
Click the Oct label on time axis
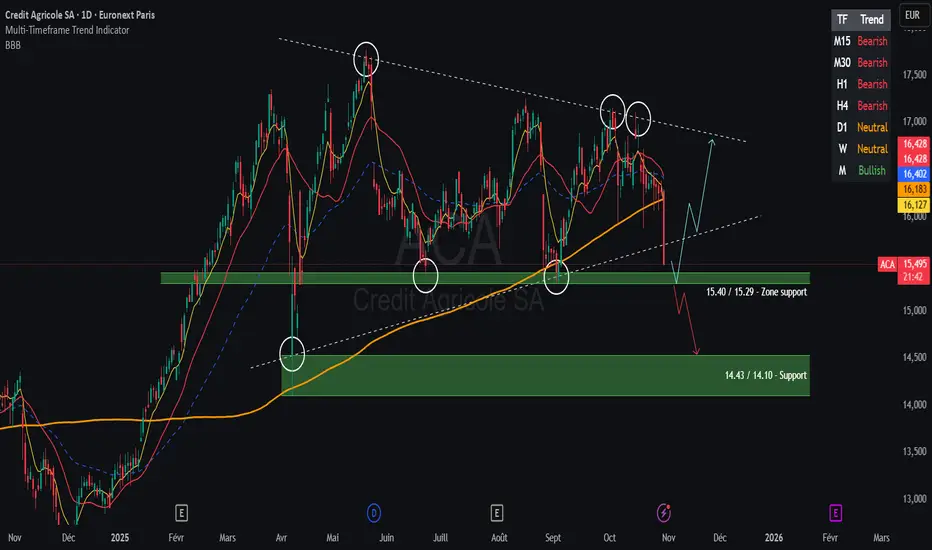click(x=609, y=538)
